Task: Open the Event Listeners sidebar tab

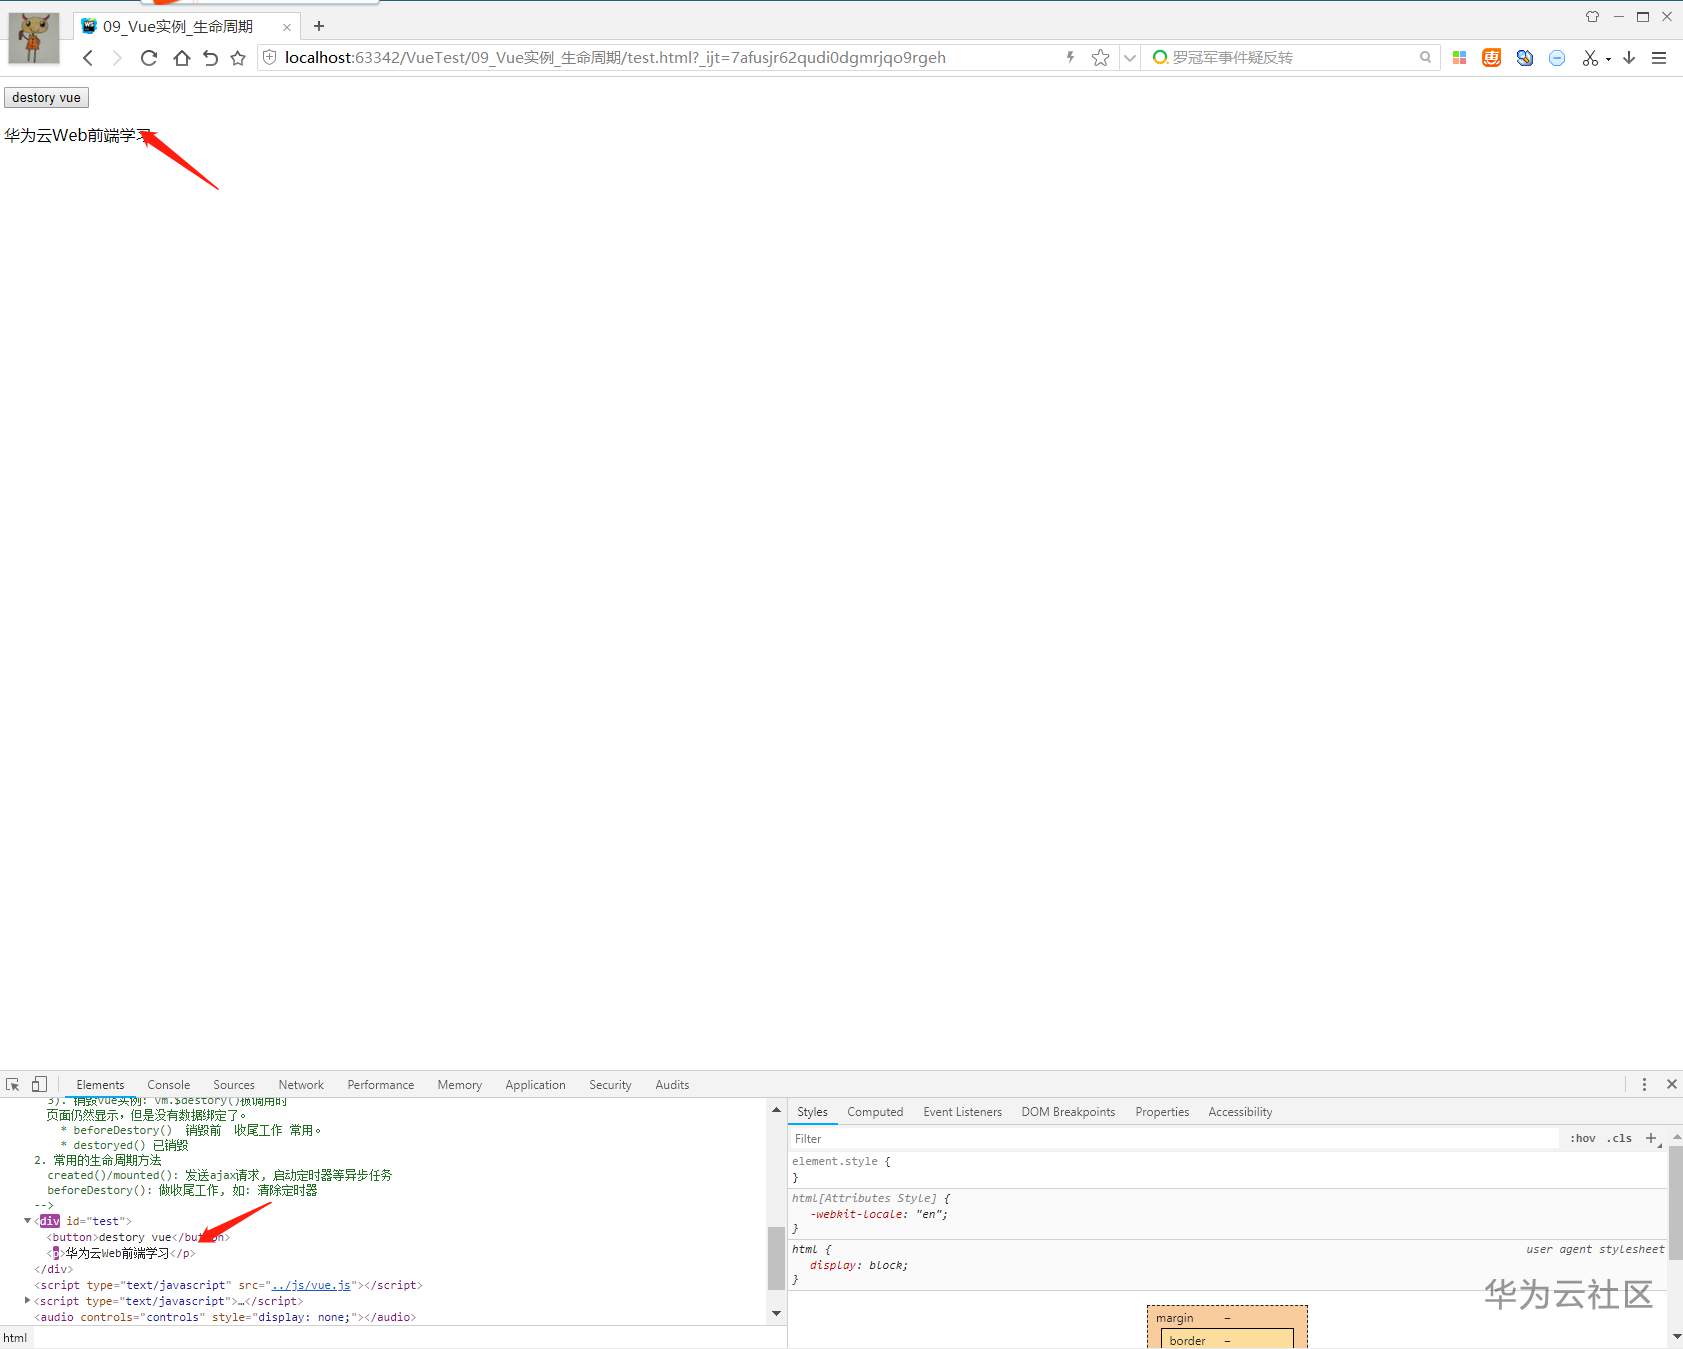Action: tap(962, 1112)
